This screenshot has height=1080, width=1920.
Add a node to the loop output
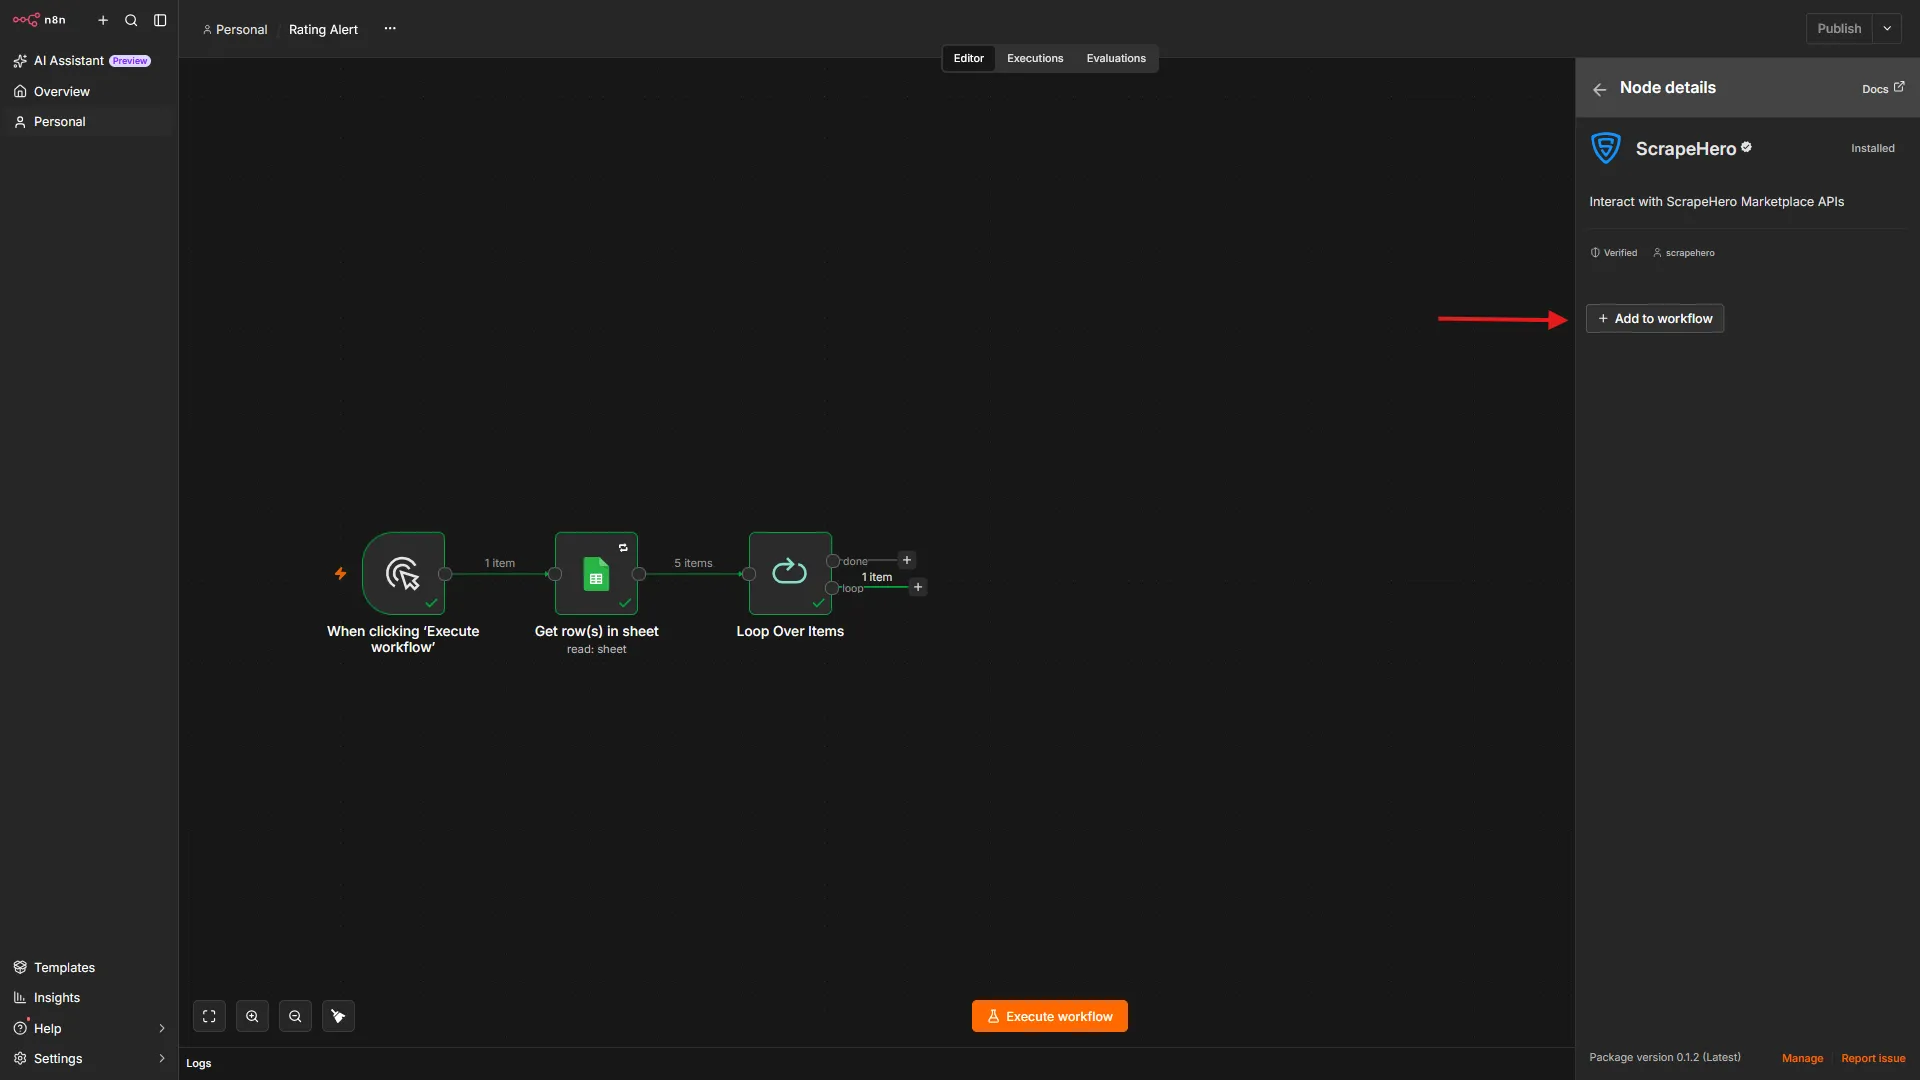pos(918,587)
